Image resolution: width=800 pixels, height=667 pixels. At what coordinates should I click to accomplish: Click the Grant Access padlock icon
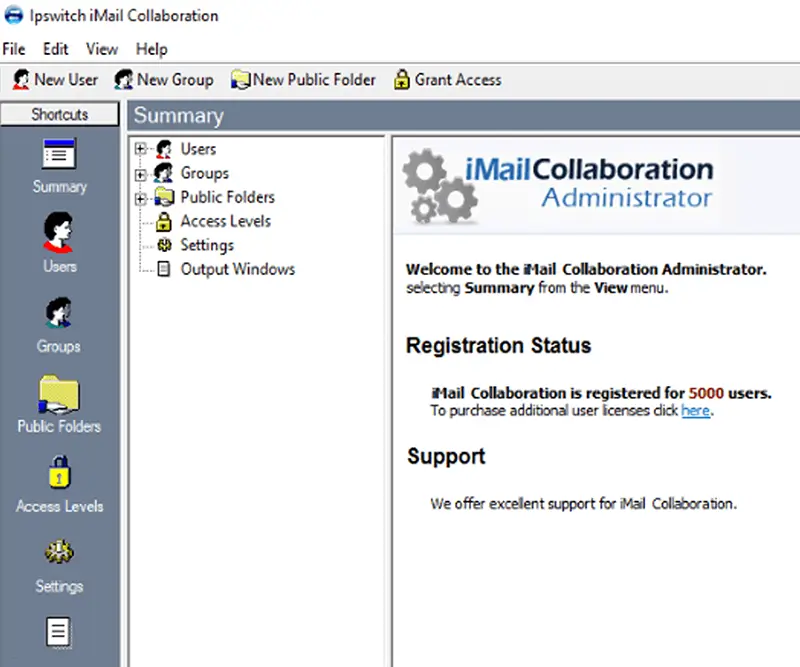[402, 80]
